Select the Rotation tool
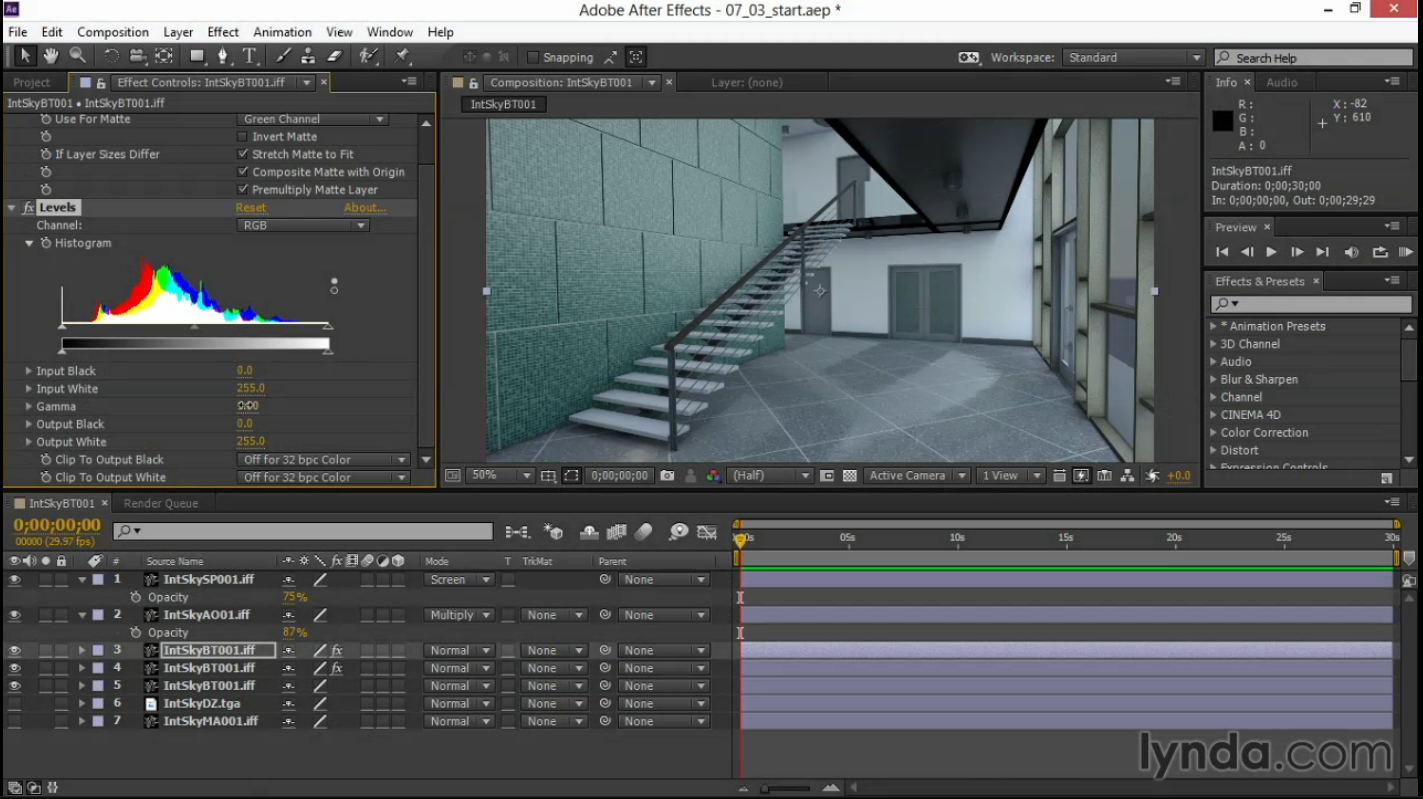The height and width of the screenshot is (799, 1423). click(x=111, y=57)
